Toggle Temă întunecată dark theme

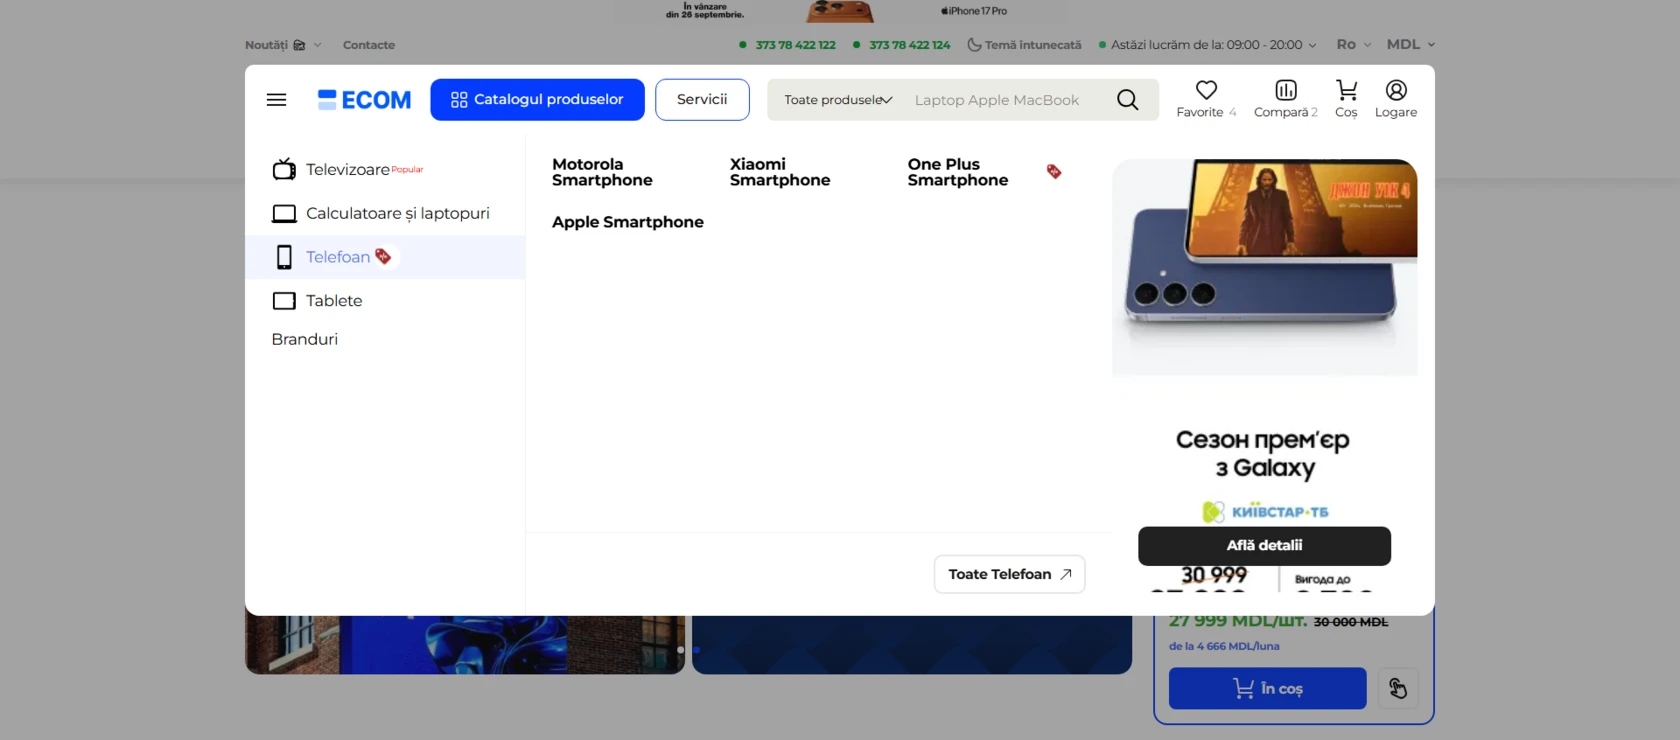tap(1024, 45)
